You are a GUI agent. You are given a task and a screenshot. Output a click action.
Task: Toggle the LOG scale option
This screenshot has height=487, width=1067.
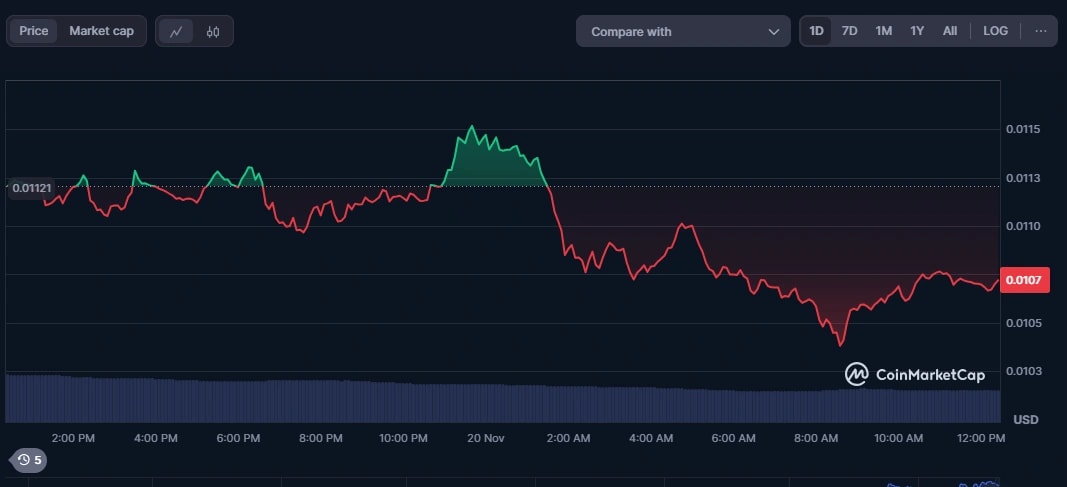click(x=995, y=31)
